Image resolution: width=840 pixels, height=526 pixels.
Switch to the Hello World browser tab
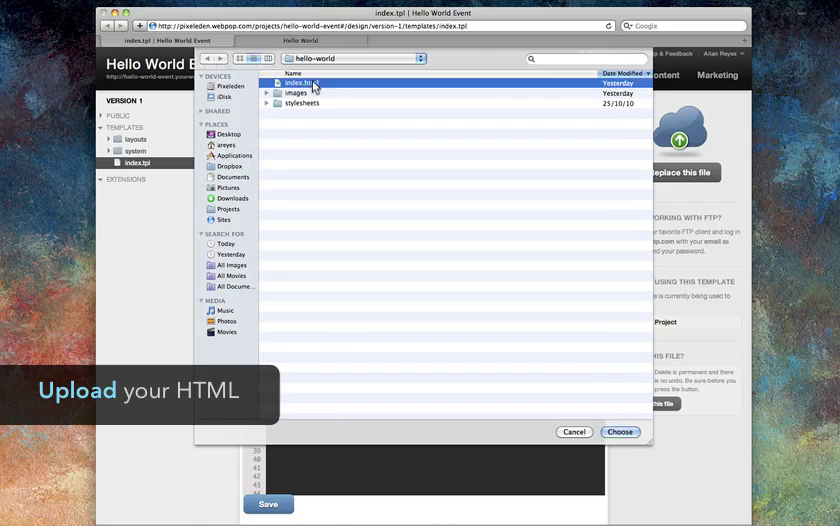coord(301,41)
